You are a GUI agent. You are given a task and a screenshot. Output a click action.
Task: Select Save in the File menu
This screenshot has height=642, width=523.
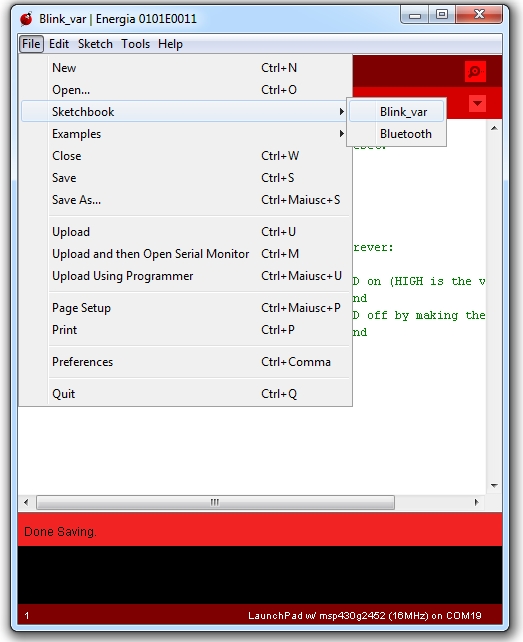tap(185, 178)
